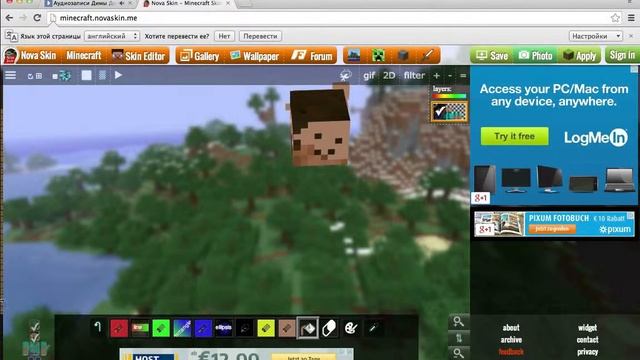Click the layers rainbow color bar
Image resolution: width=640 pixels, height=360 pixels.
[x=449, y=96]
